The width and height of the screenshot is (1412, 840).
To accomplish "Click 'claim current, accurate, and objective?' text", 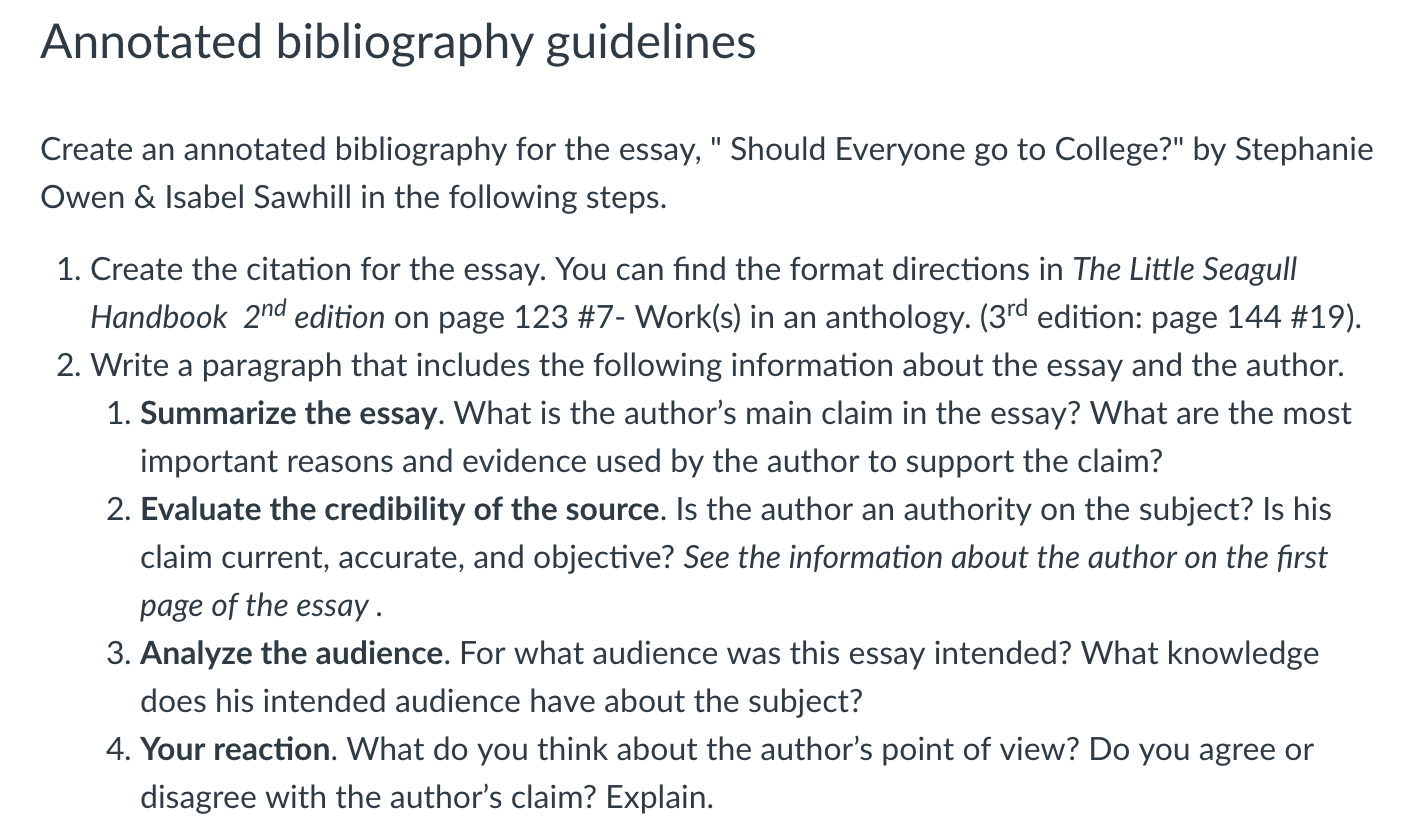I will click(407, 558).
